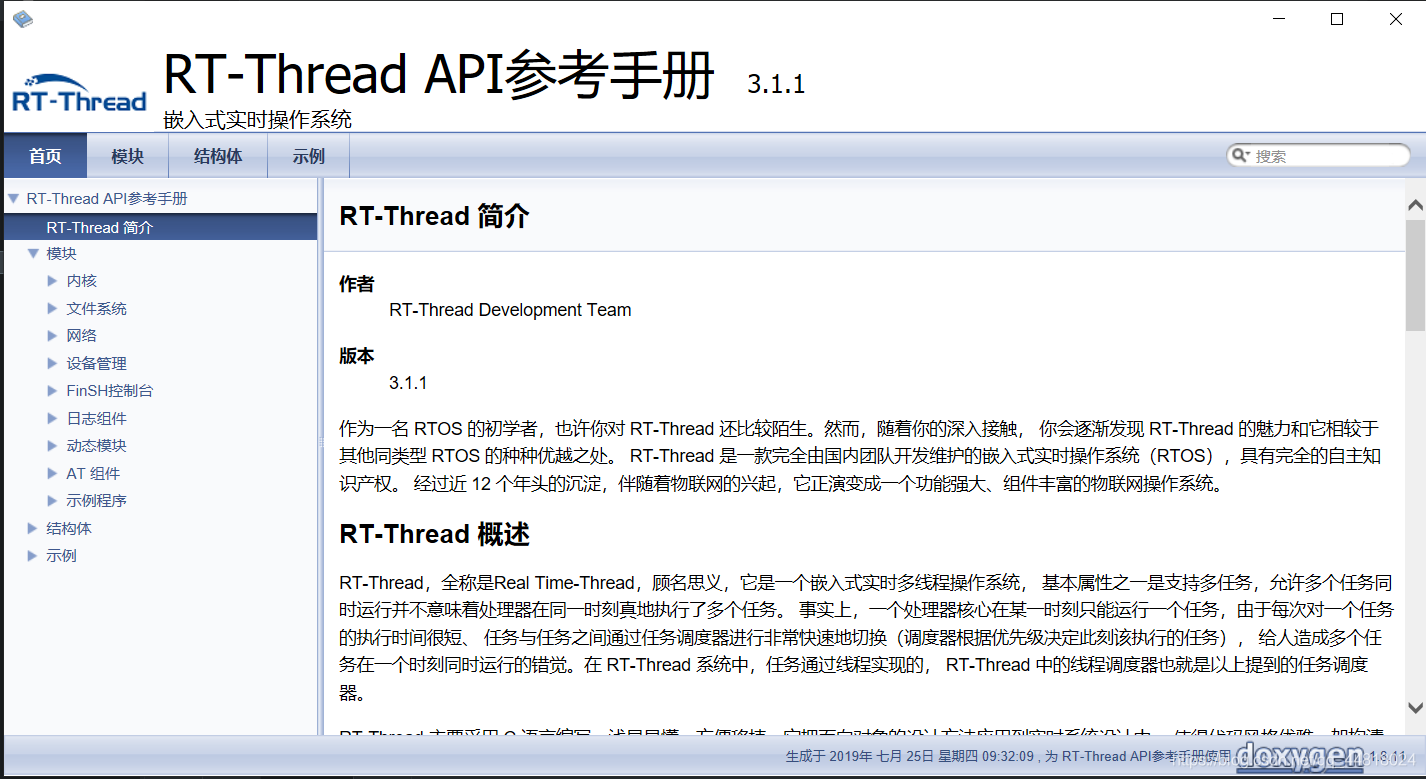Open the 动态模块 module page
This screenshot has width=1426, height=779.
[x=97, y=445]
